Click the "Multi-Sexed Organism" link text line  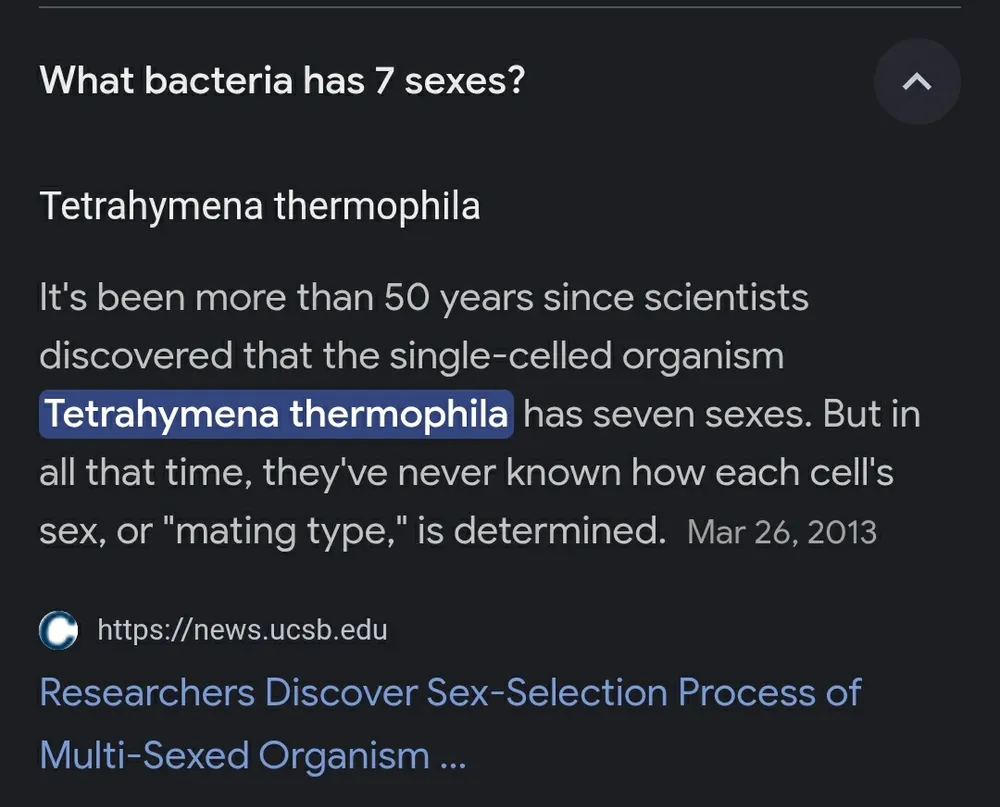pyautogui.click(x=234, y=754)
